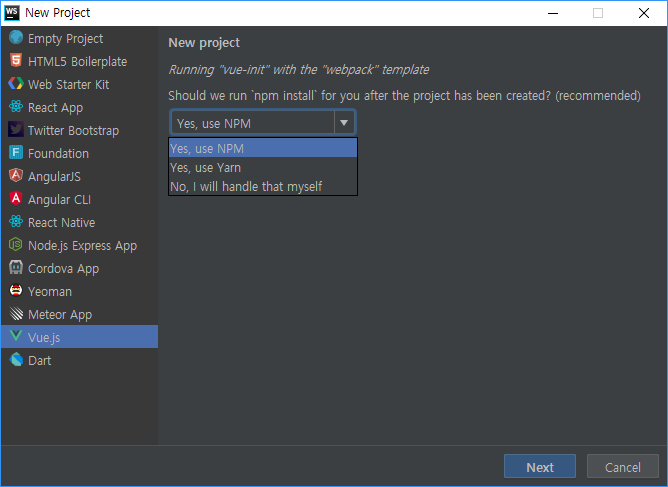Click the Yeoman icon

[16, 291]
